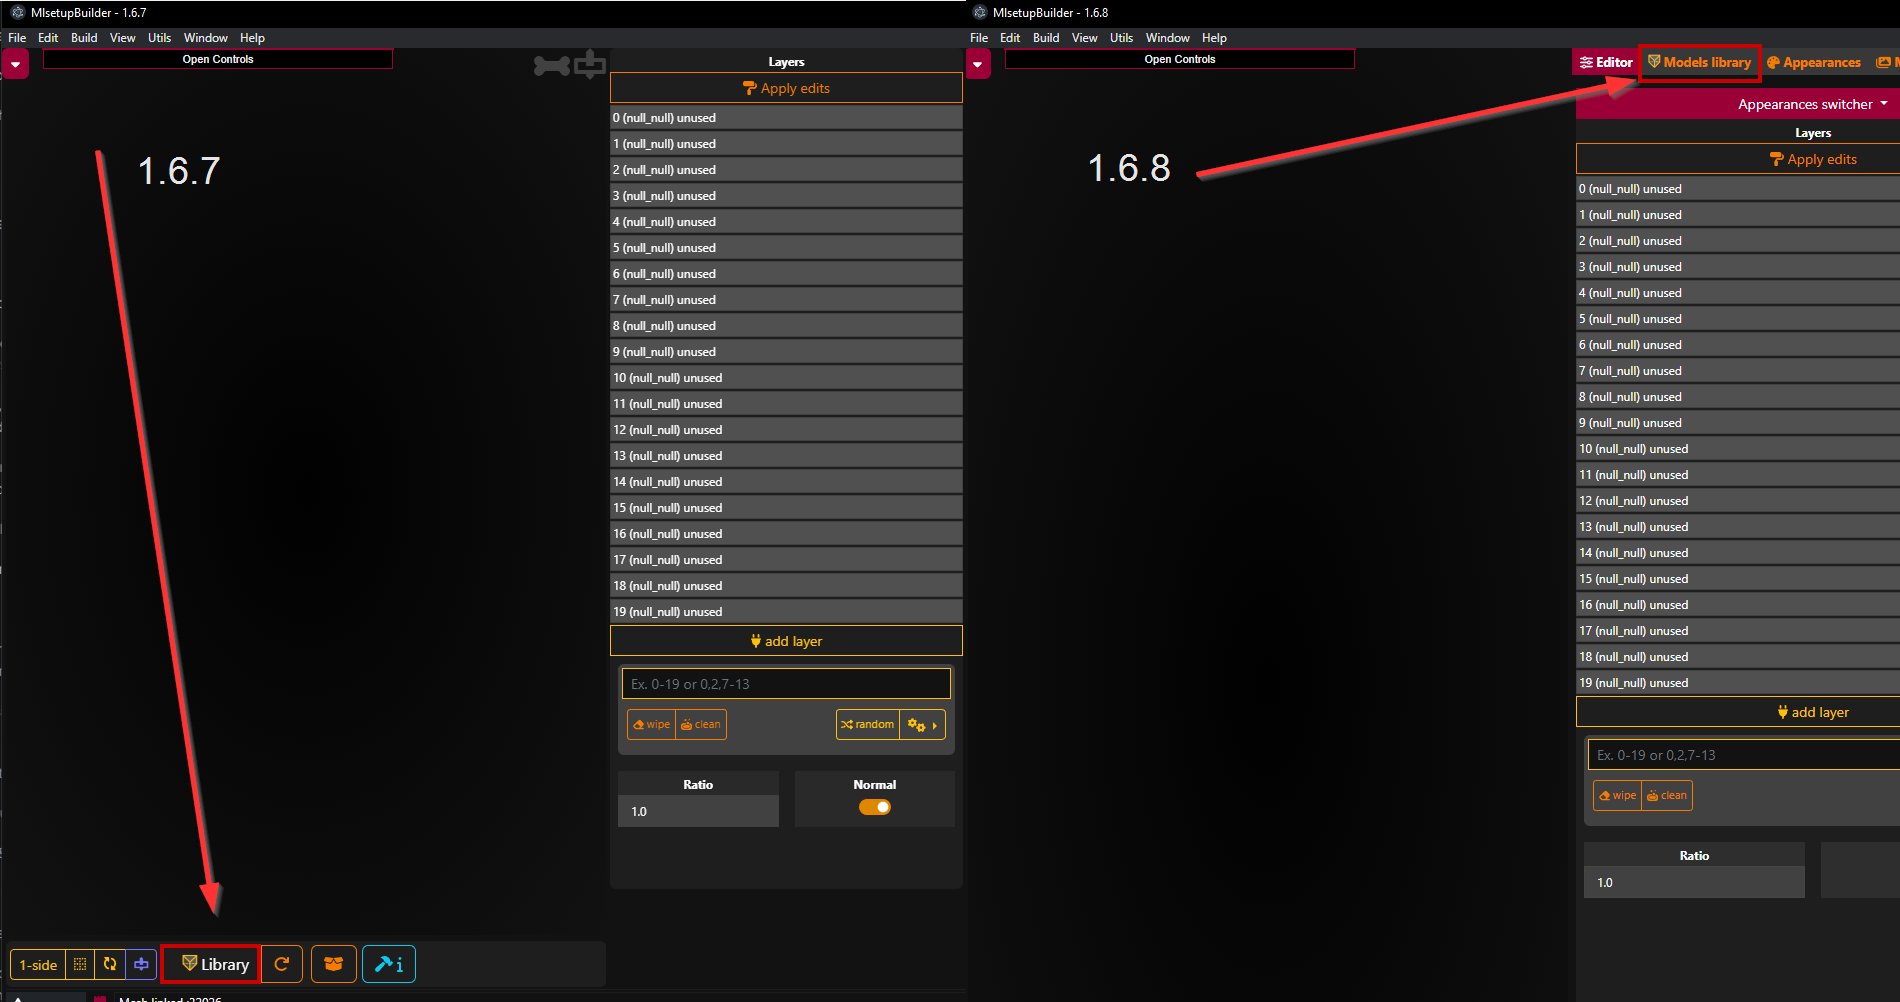The image size is (1900, 1002).
Task: Click the purple center-align icon
Action: (x=141, y=964)
